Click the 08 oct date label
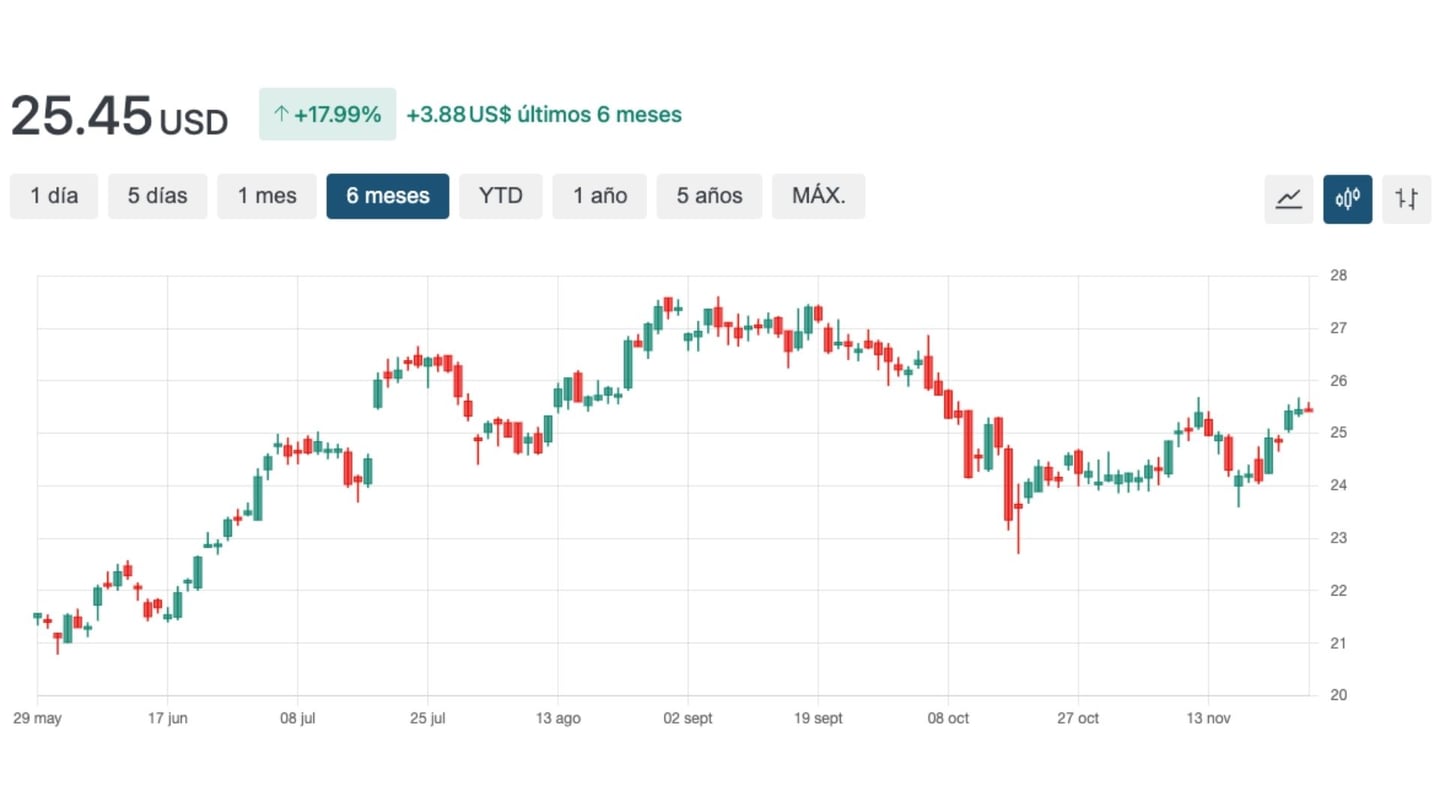Screen dimensions: 1440x810 (x=948, y=719)
